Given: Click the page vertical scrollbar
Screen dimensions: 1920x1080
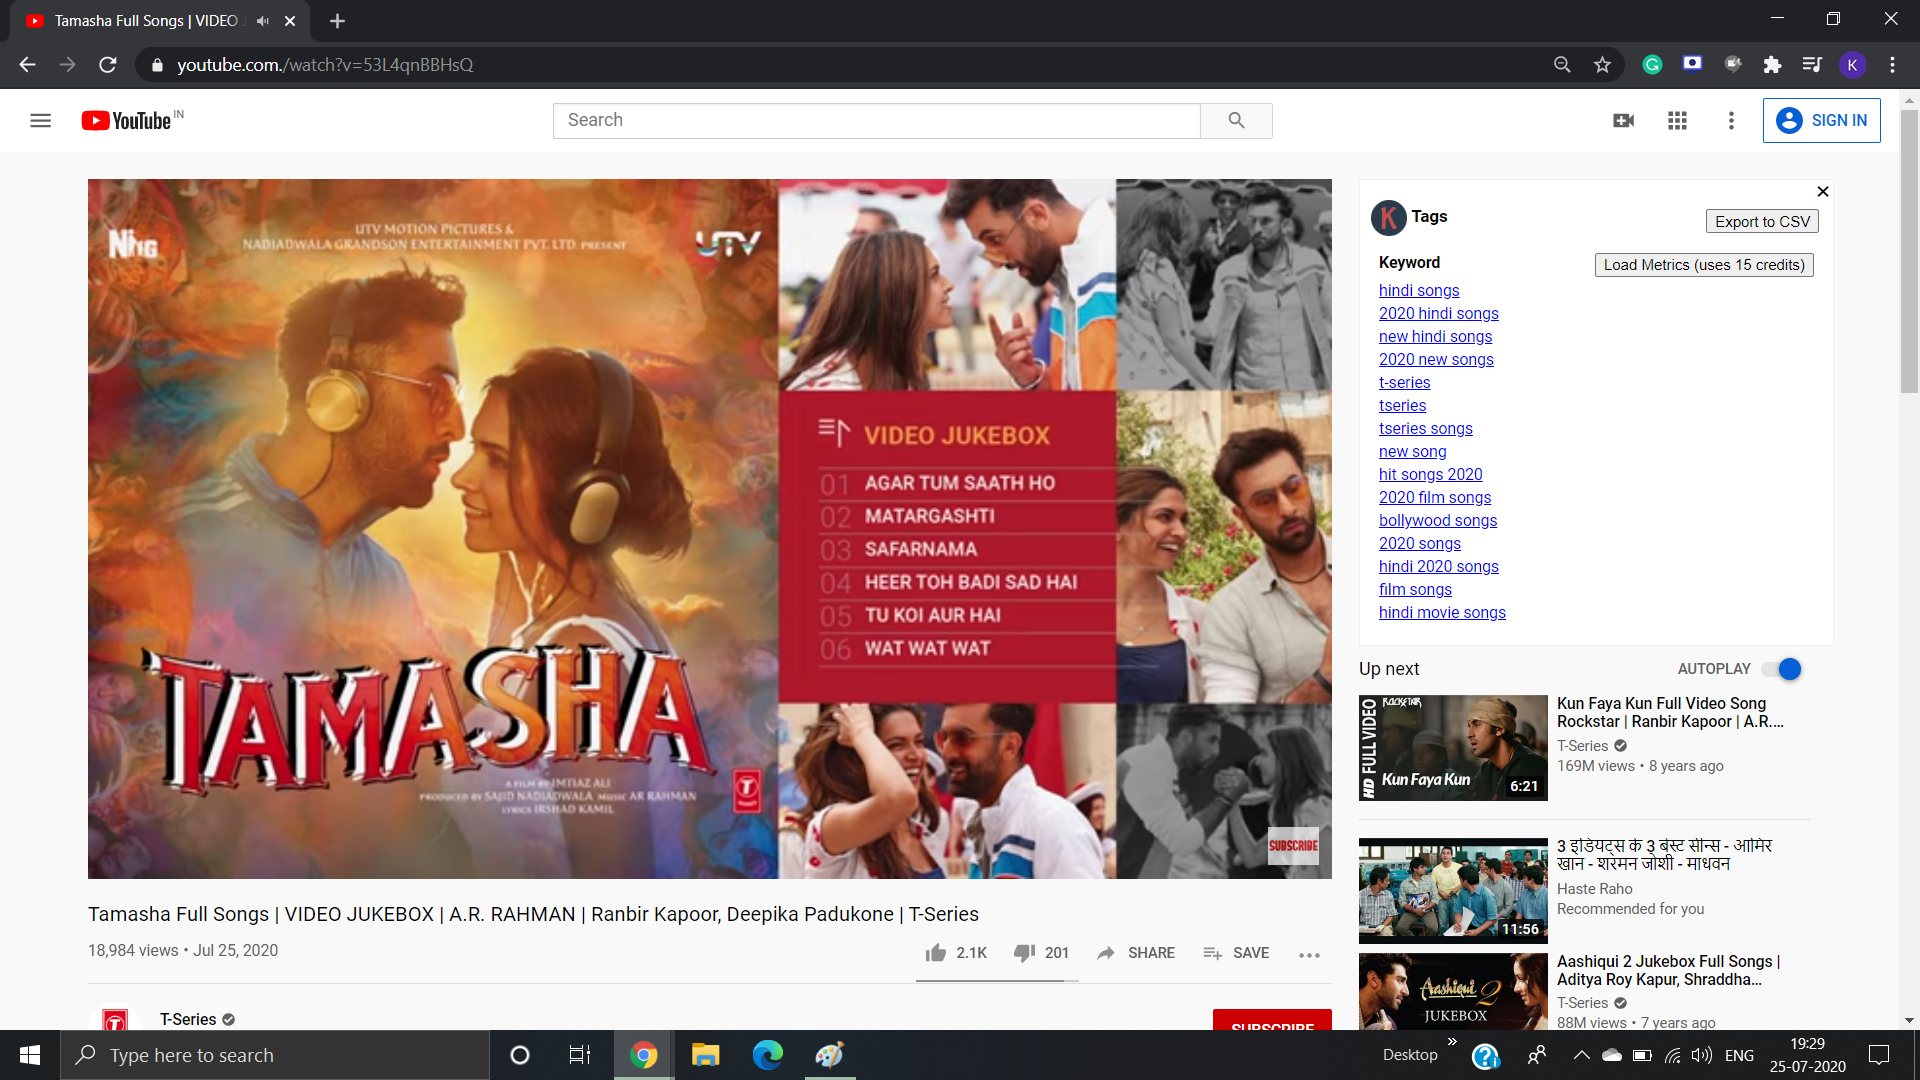Looking at the screenshot, I should coord(1909,250).
